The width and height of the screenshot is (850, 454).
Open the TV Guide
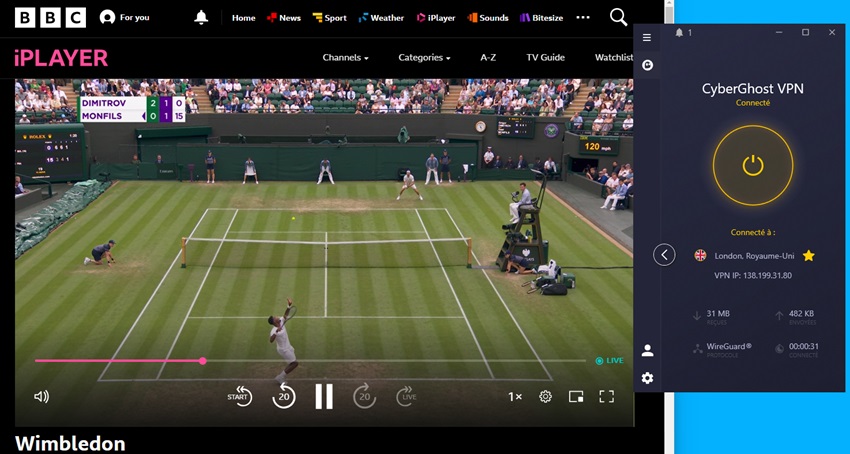click(545, 57)
